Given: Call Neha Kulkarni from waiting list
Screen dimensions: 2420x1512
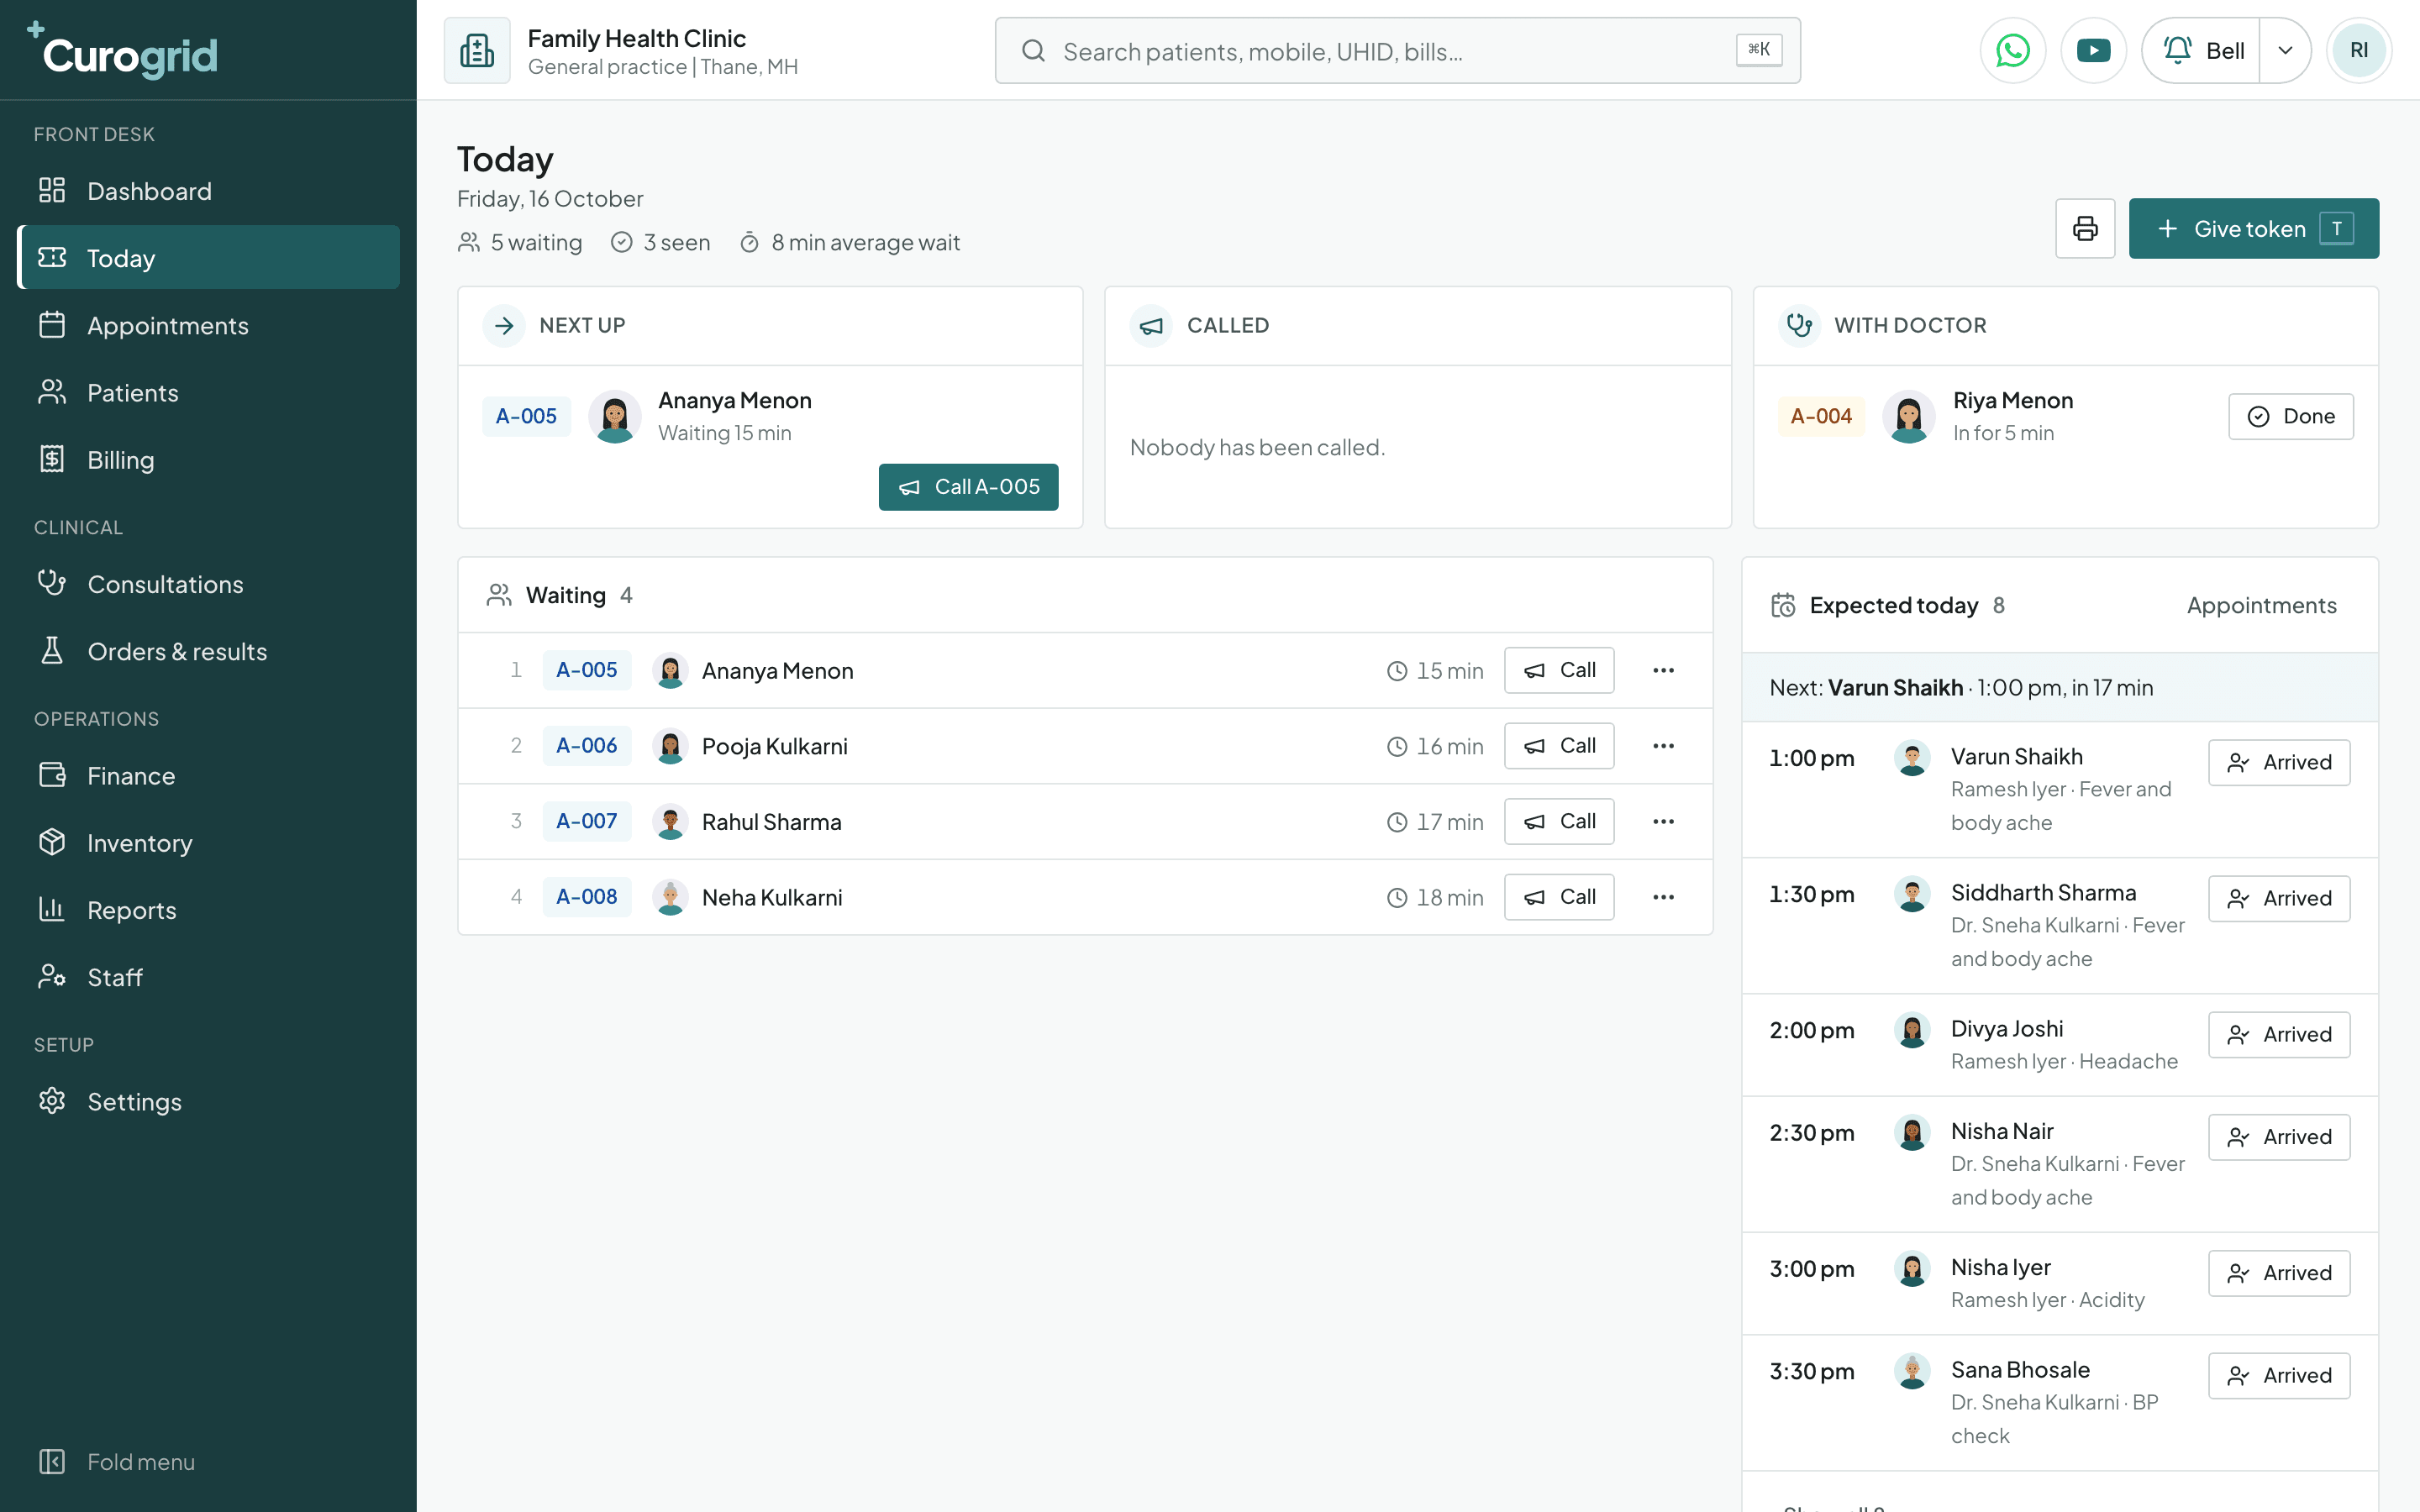Looking at the screenshot, I should [x=1558, y=897].
